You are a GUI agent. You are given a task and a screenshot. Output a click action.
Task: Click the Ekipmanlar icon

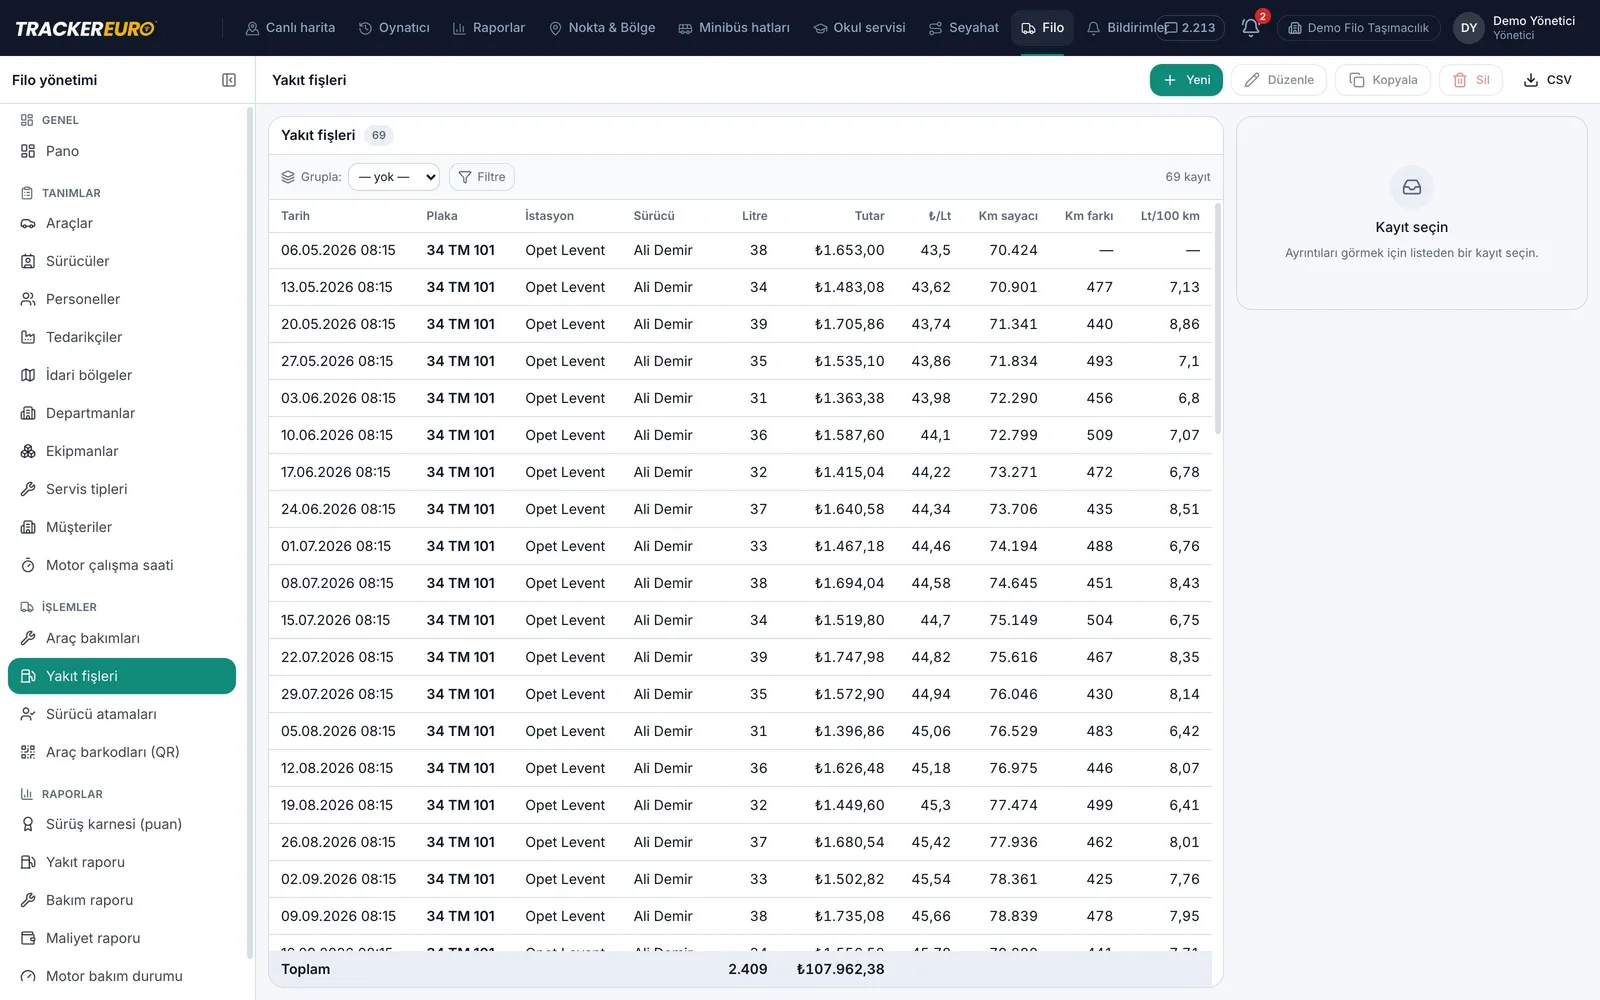(x=28, y=451)
